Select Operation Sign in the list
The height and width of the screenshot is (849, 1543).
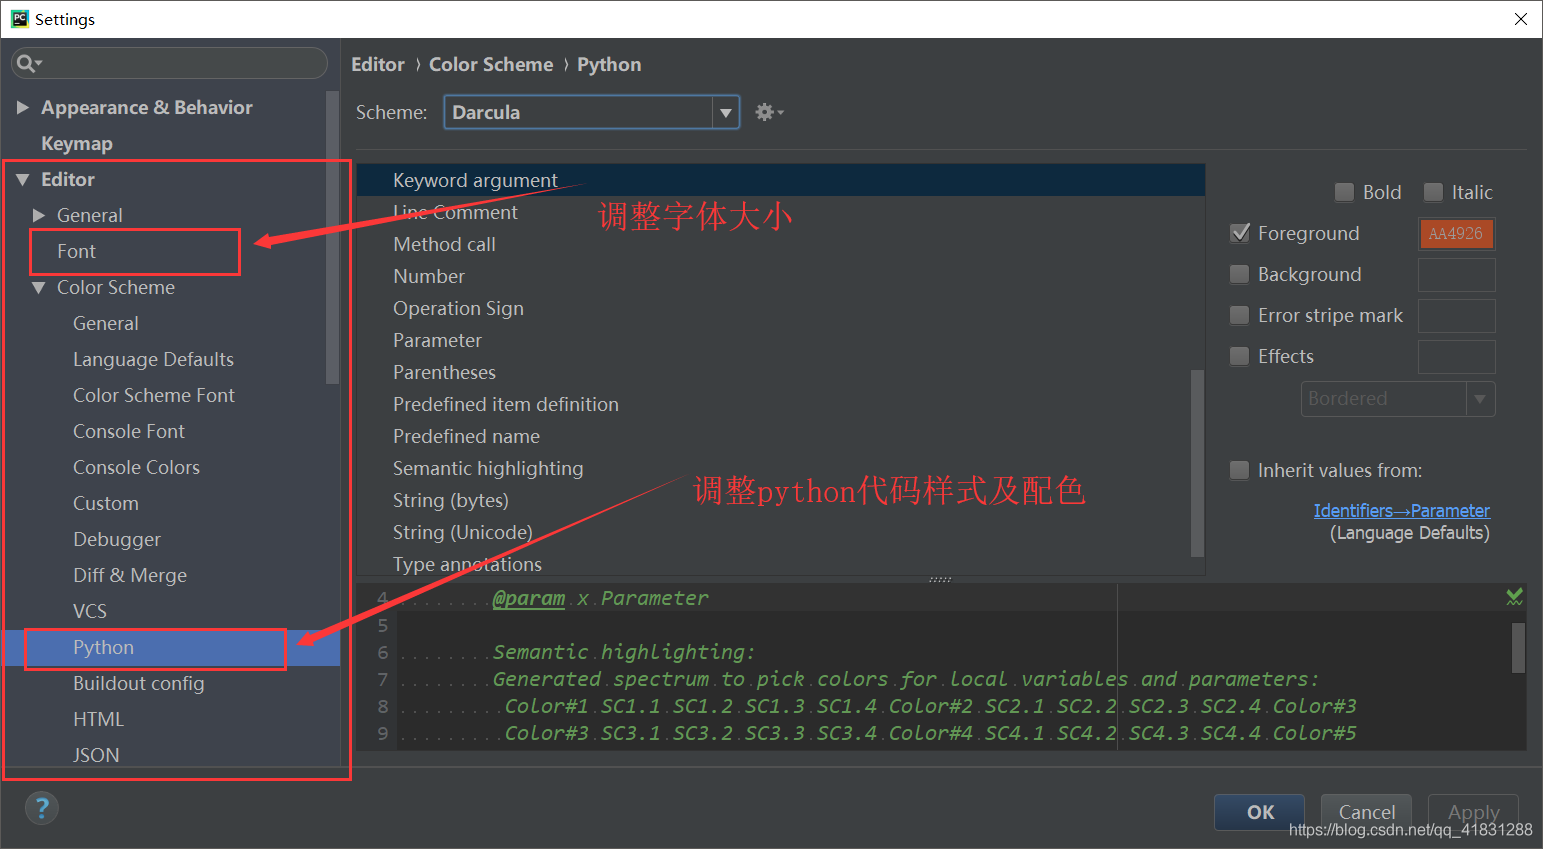point(780,308)
